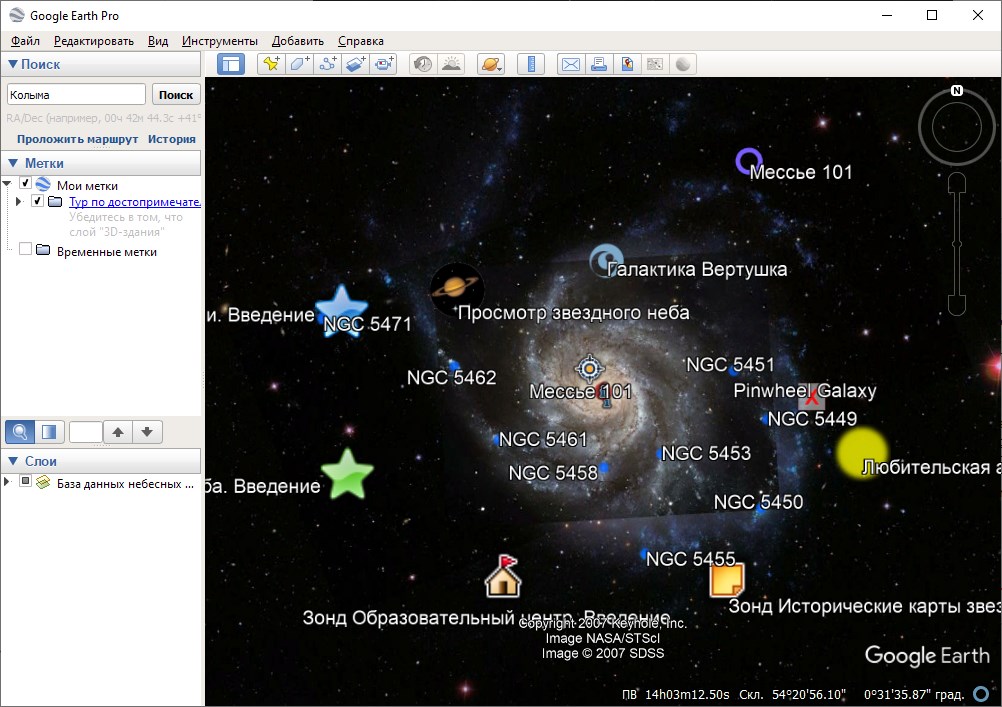The width and height of the screenshot is (1002, 707).
Task: Open the Добавить menu
Action: click(298, 41)
